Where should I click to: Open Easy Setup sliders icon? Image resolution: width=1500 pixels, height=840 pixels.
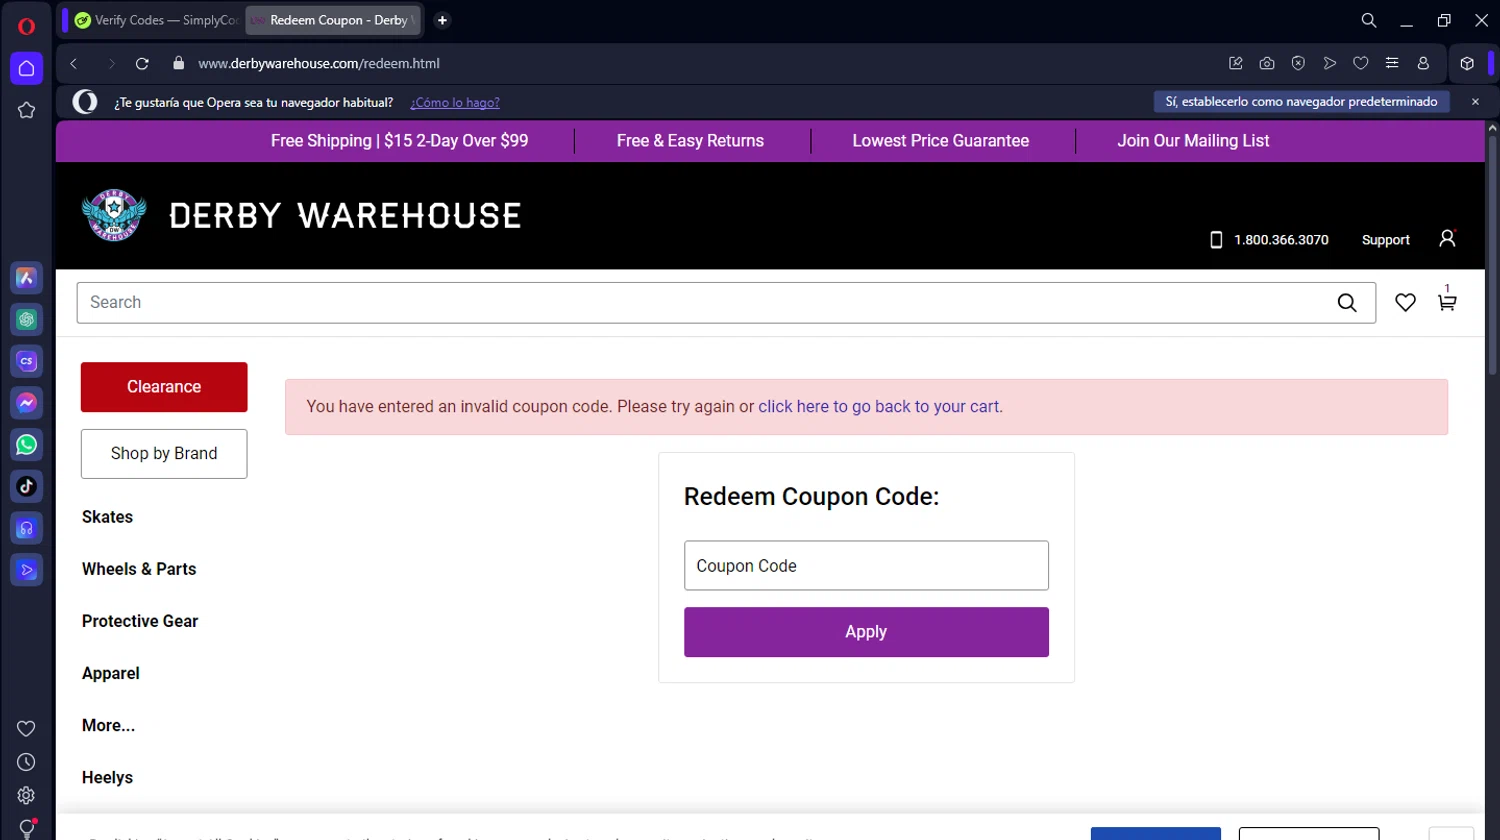click(1392, 63)
